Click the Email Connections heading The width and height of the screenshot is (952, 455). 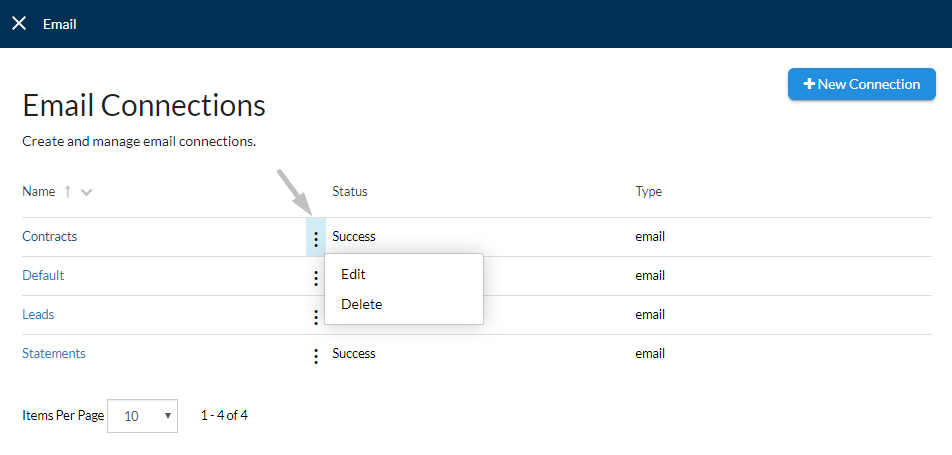point(144,105)
